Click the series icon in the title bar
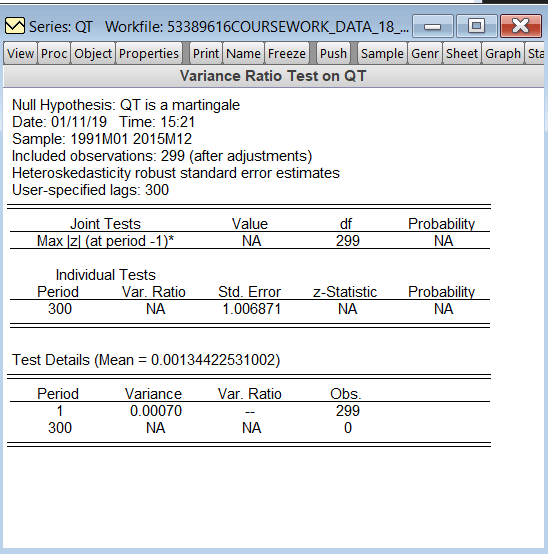Screen dimensions: 548x554 pyautogui.click(x=15, y=26)
